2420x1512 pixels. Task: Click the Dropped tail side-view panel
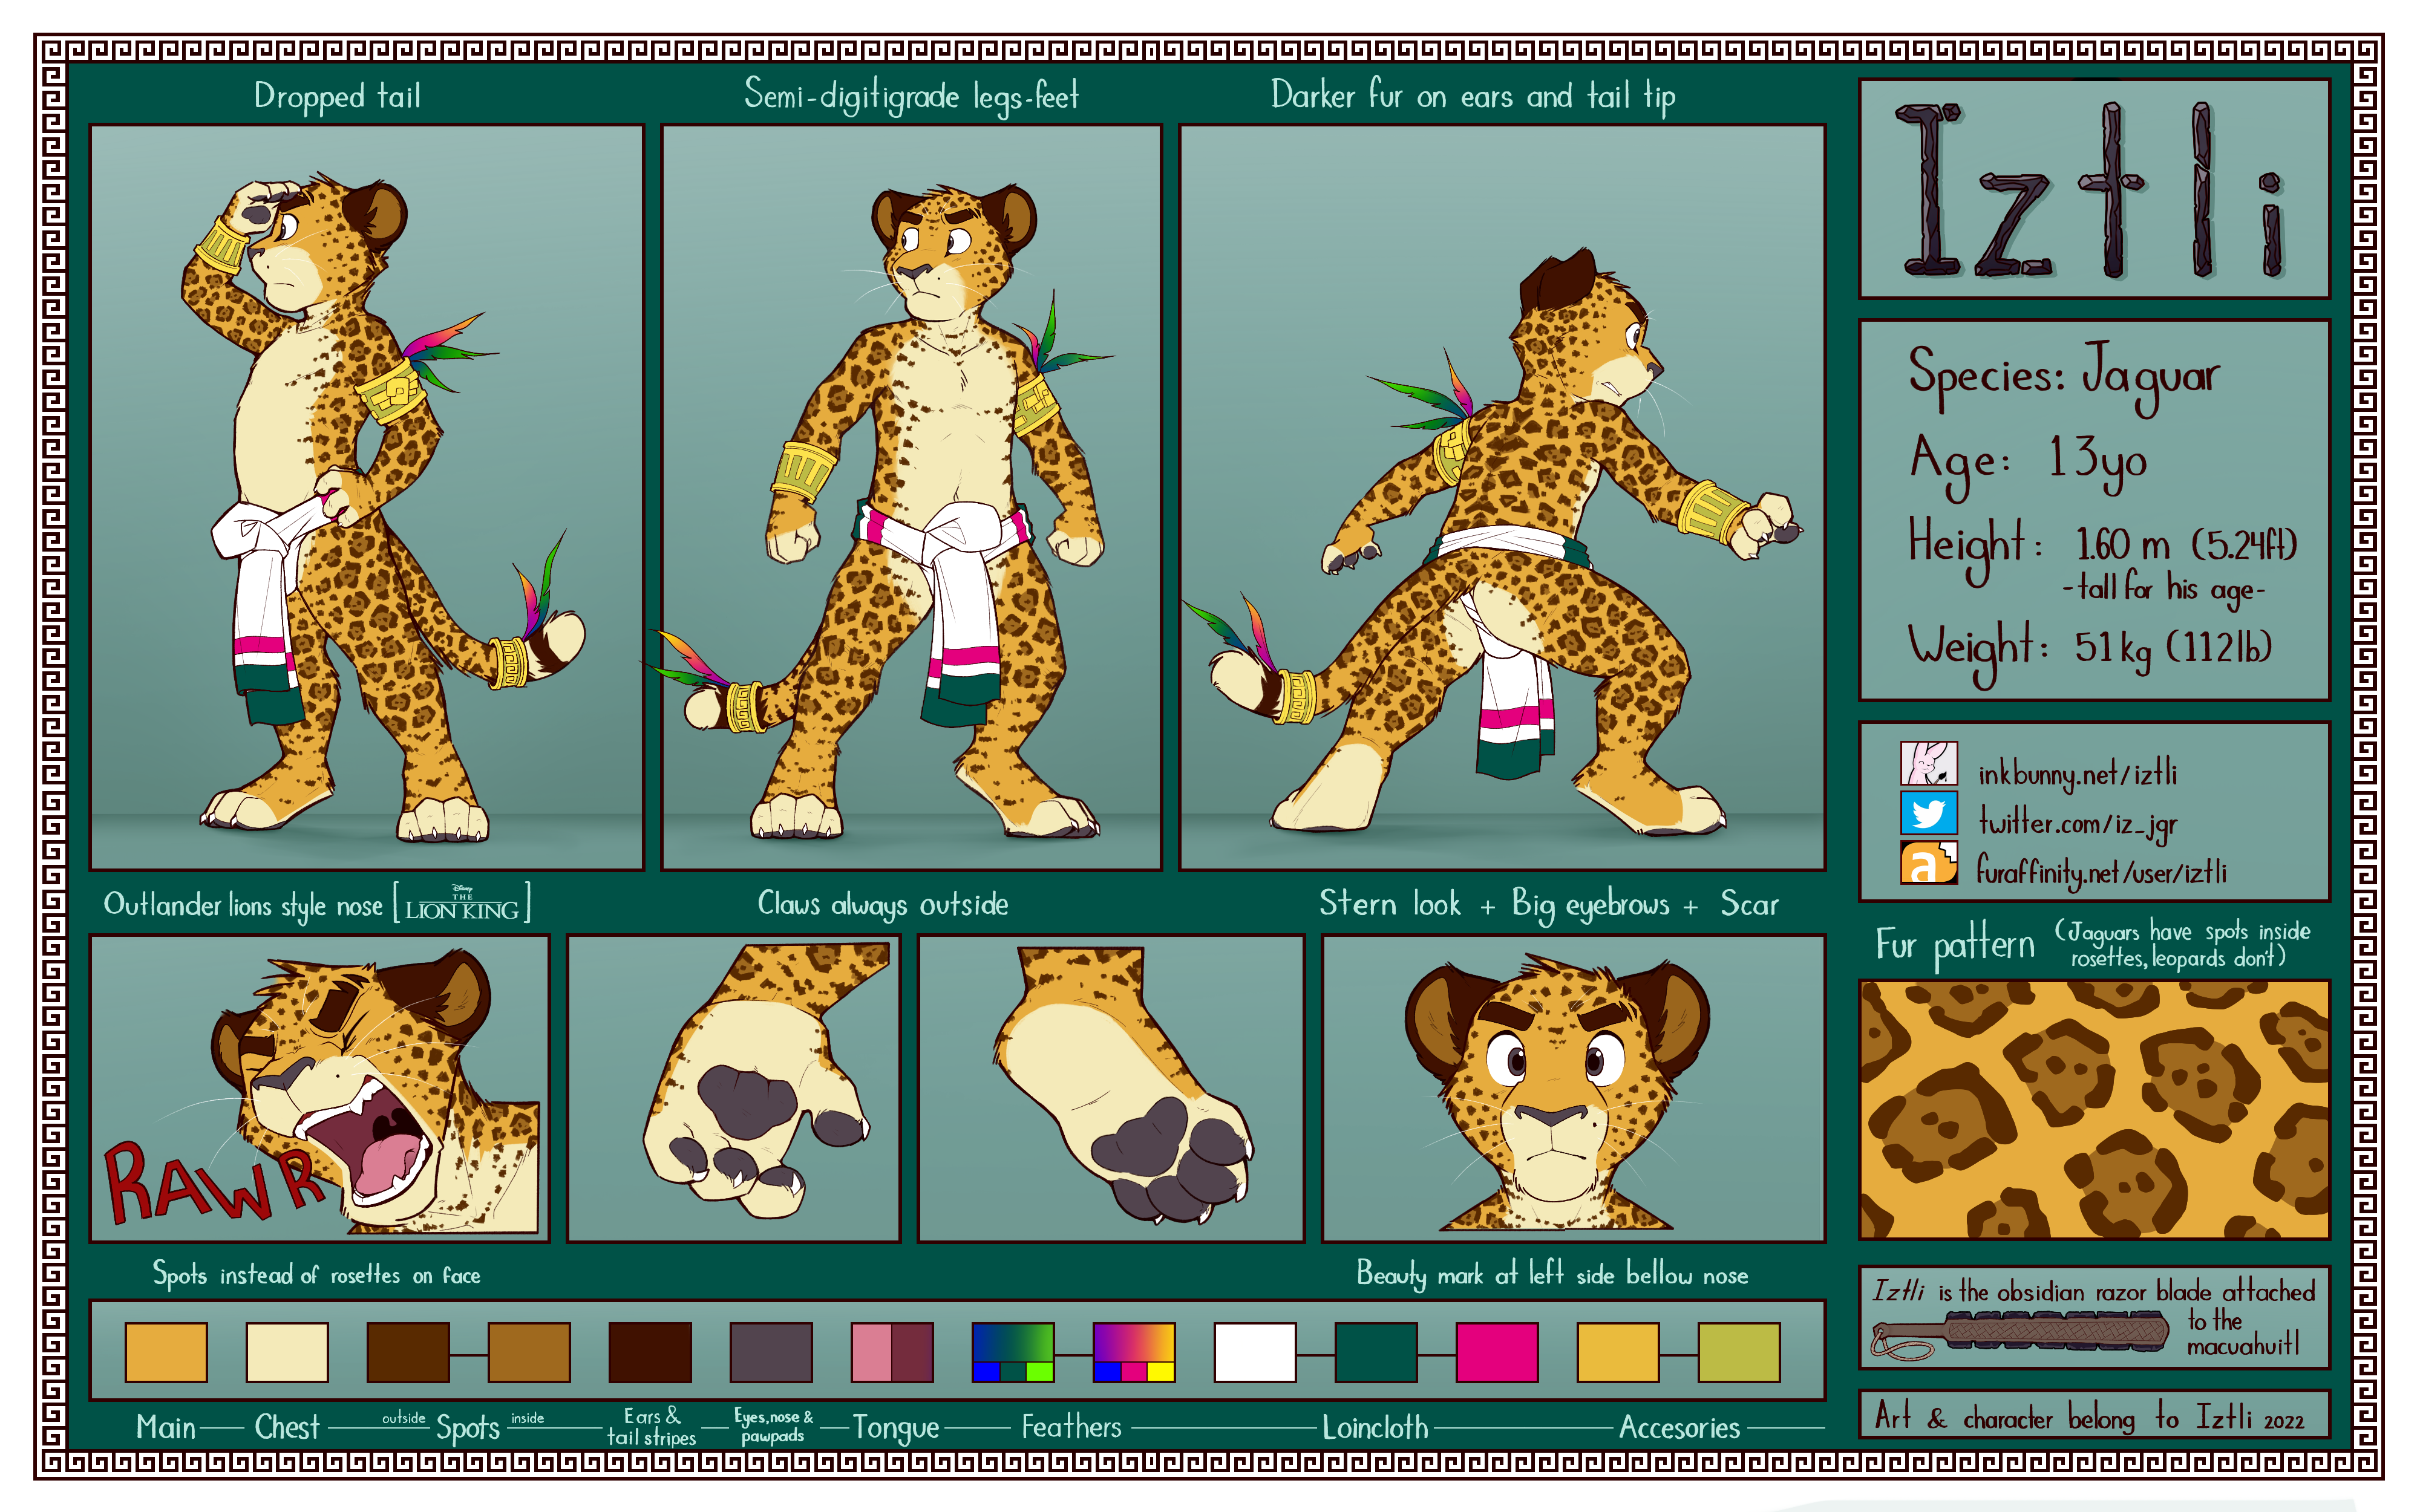click(366, 497)
